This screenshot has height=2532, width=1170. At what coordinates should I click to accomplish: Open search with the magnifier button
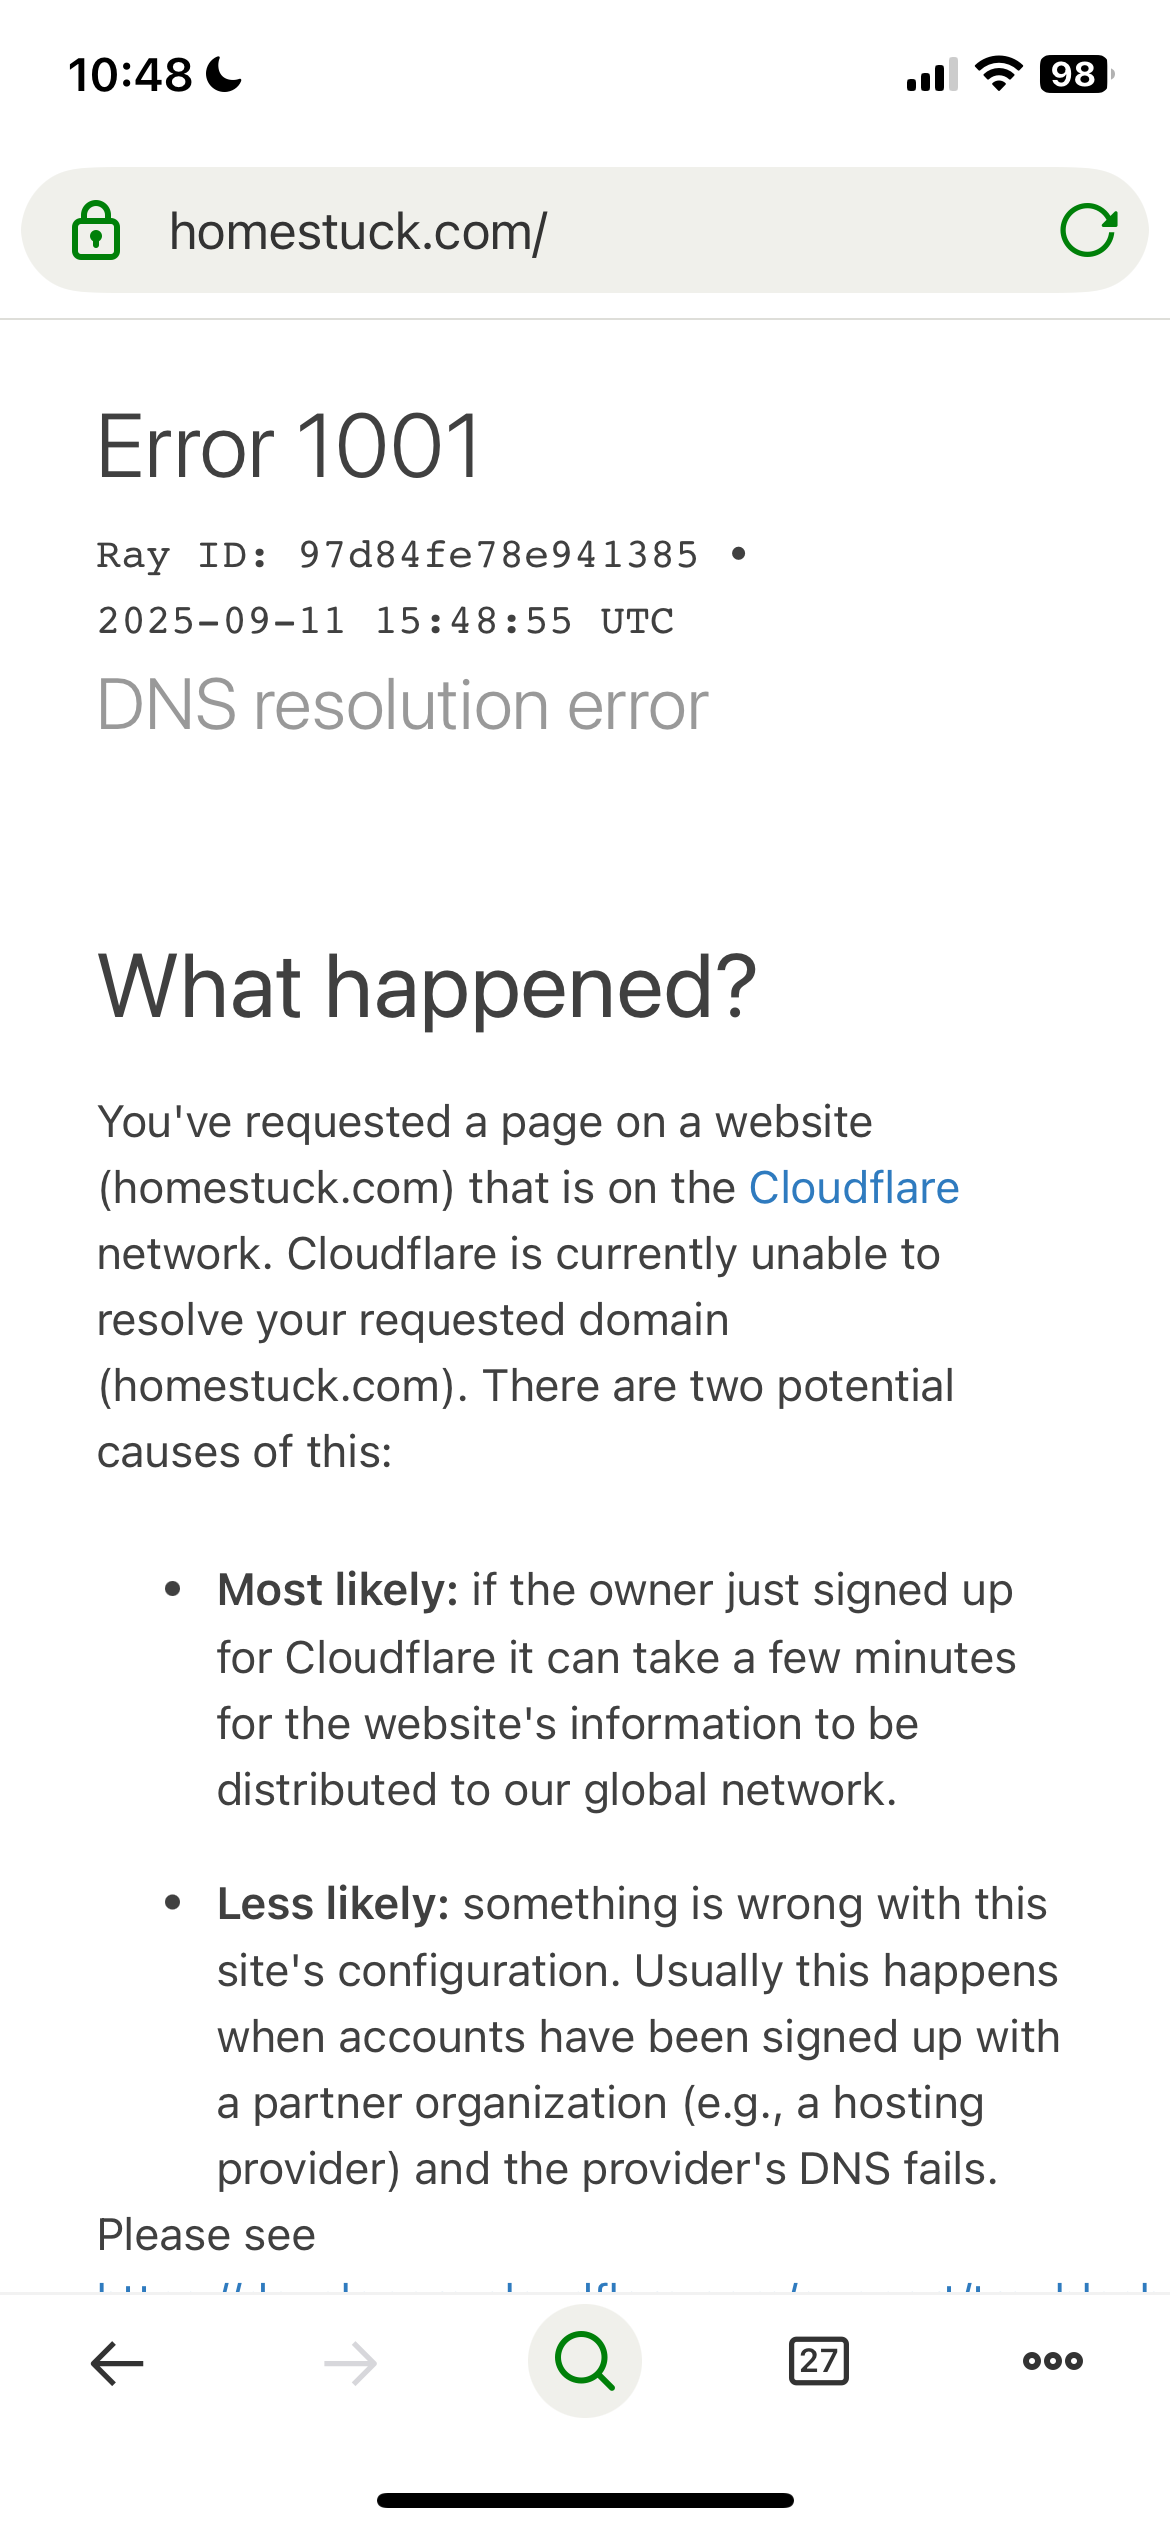click(585, 2361)
